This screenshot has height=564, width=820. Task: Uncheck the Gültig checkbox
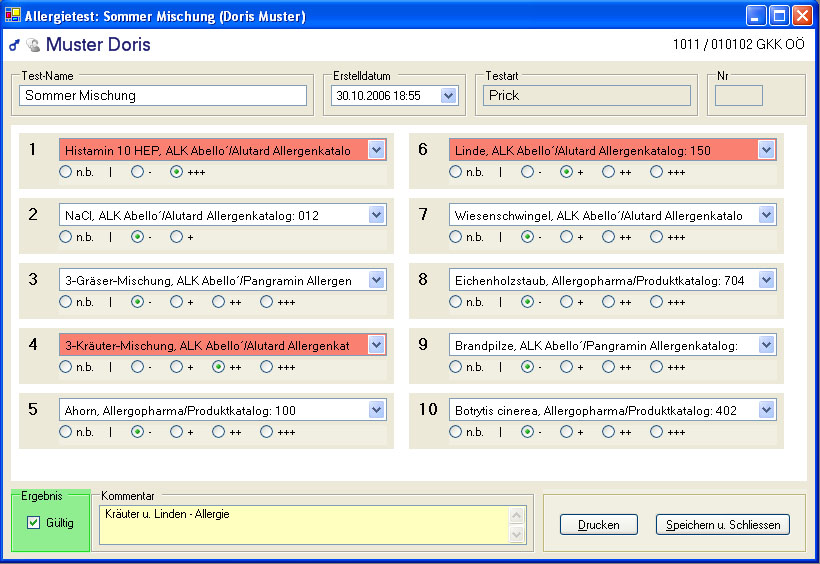pos(33,522)
